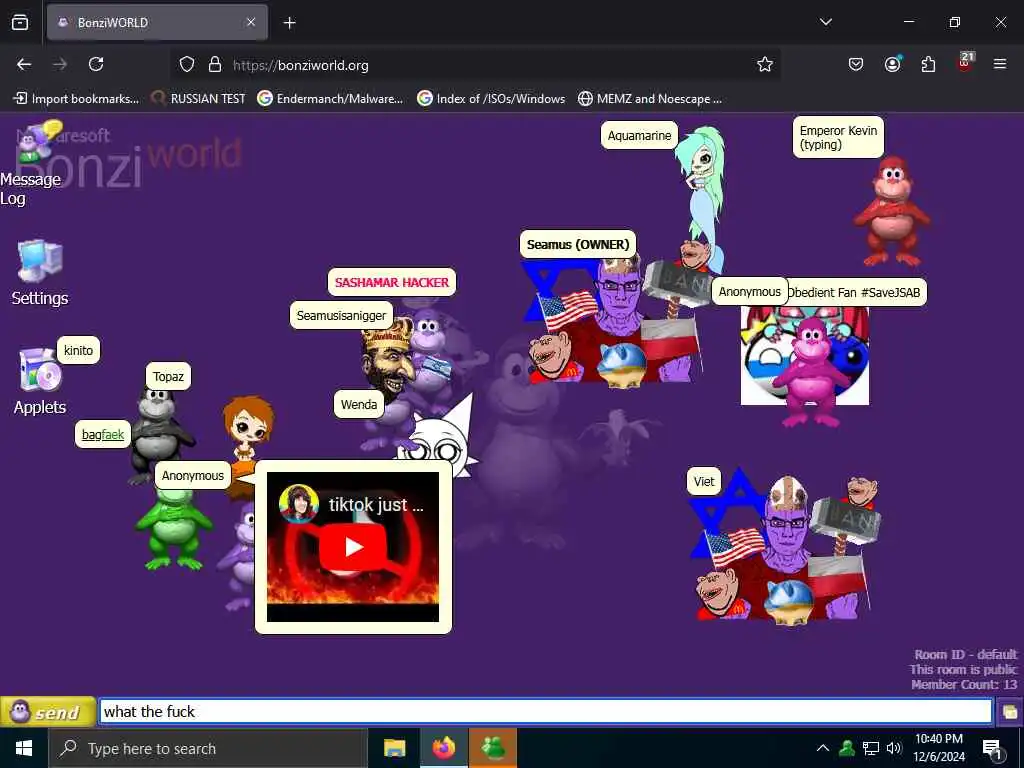The image size is (1024, 768).
Task: Open a new browser tab
Action: pyautogui.click(x=289, y=23)
